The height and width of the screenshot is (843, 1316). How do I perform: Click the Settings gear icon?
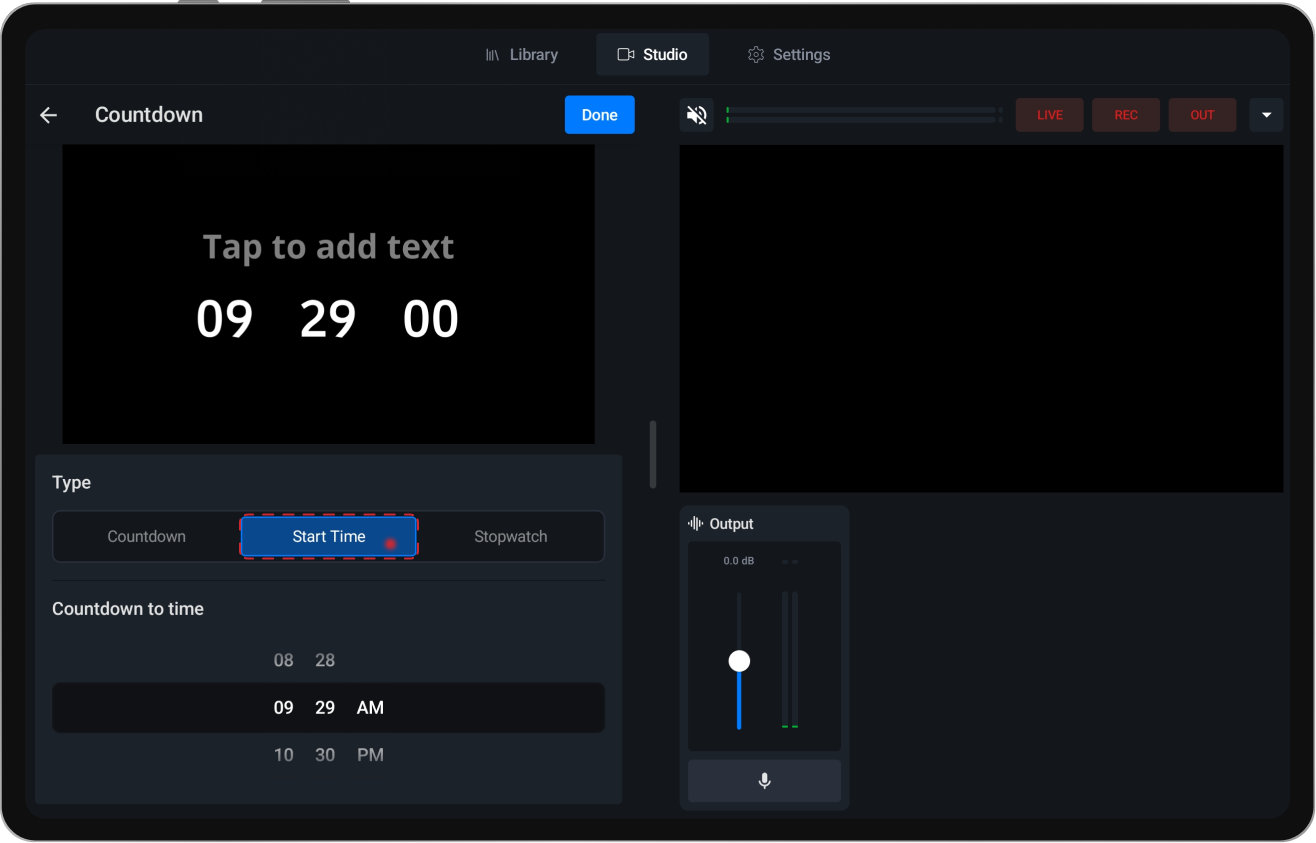click(756, 54)
